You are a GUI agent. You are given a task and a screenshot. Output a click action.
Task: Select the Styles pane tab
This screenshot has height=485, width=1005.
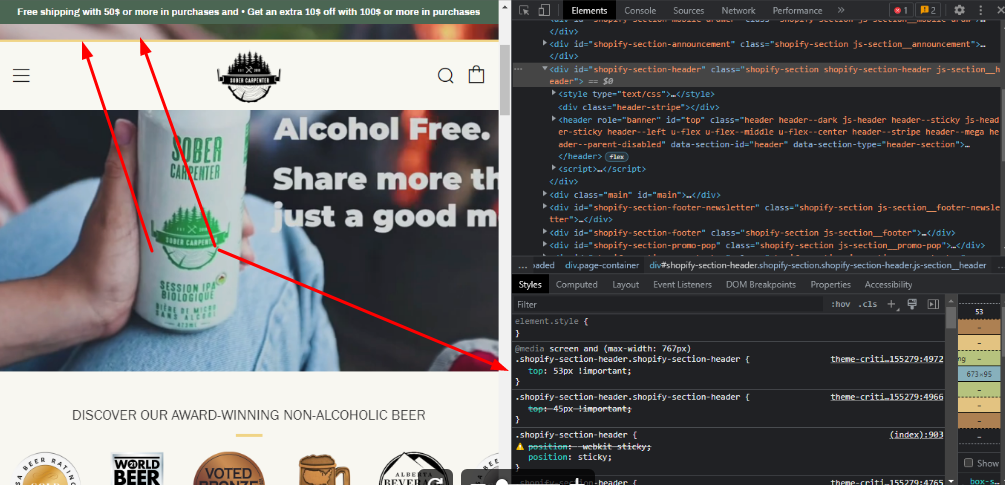click(x=530, y=284)
